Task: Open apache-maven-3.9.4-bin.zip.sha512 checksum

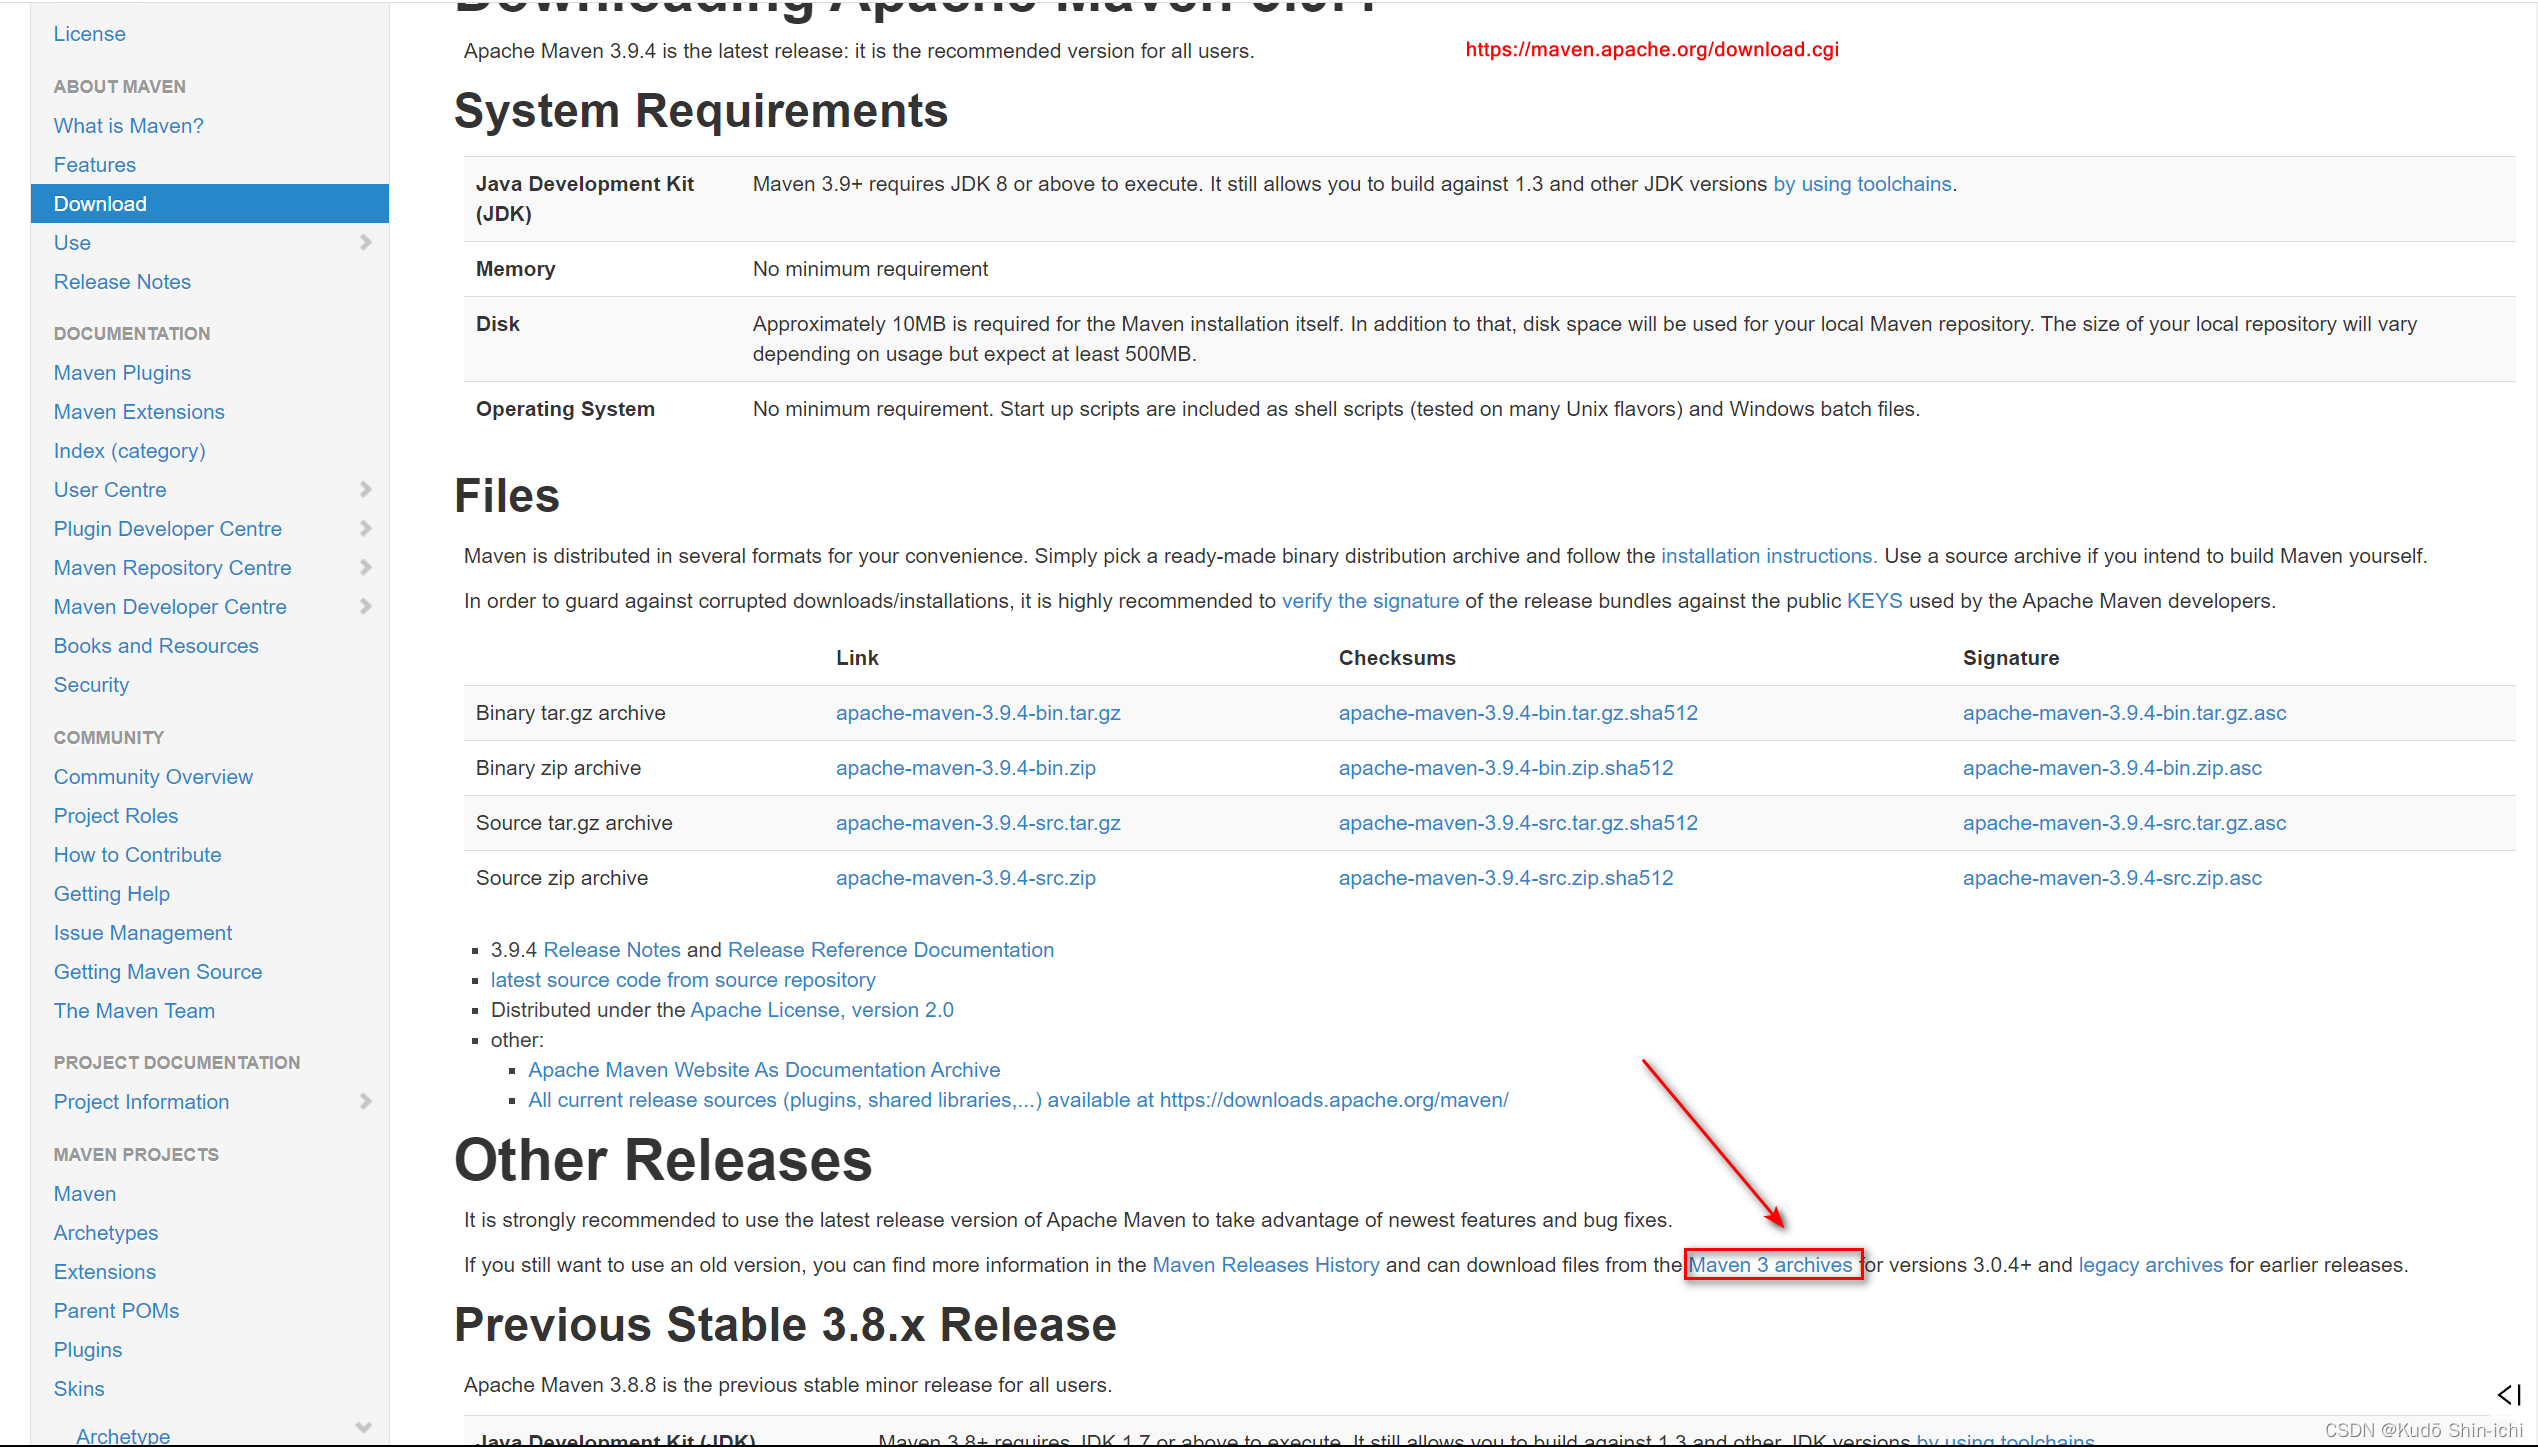Action: (x=1506, y=768)
